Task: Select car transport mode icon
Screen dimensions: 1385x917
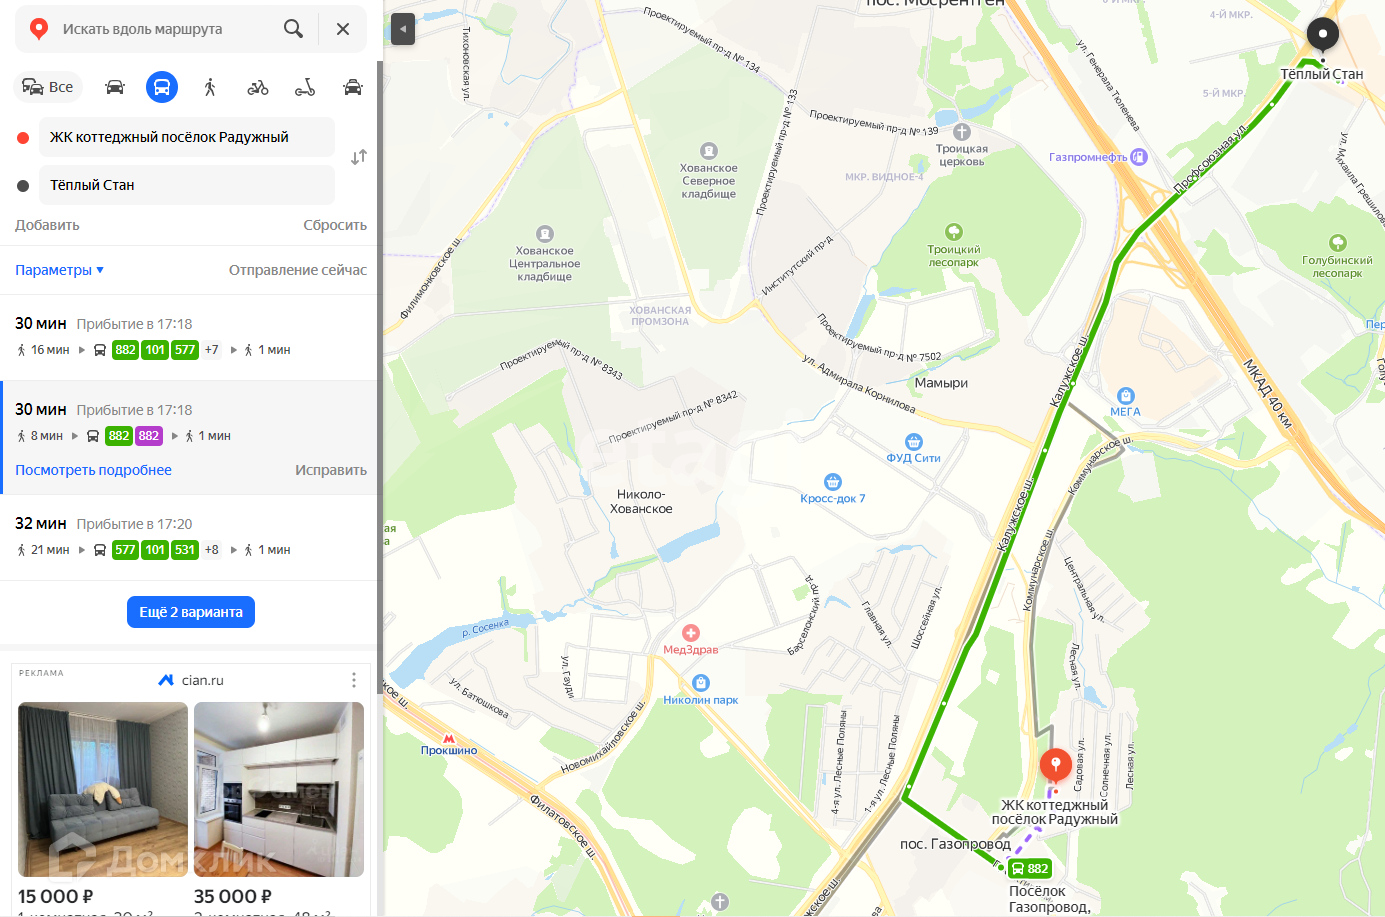Action: coord(115,87)
